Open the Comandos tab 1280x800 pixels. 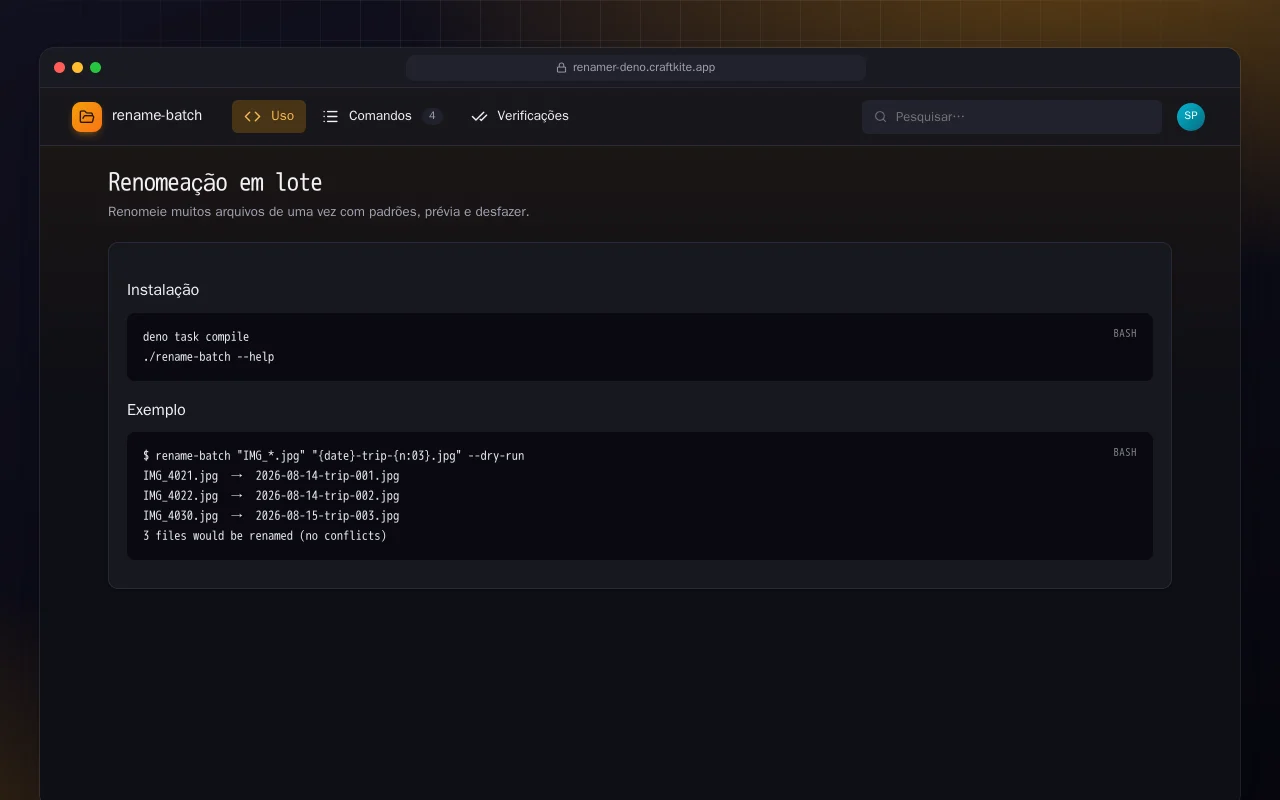pos(383,116)
